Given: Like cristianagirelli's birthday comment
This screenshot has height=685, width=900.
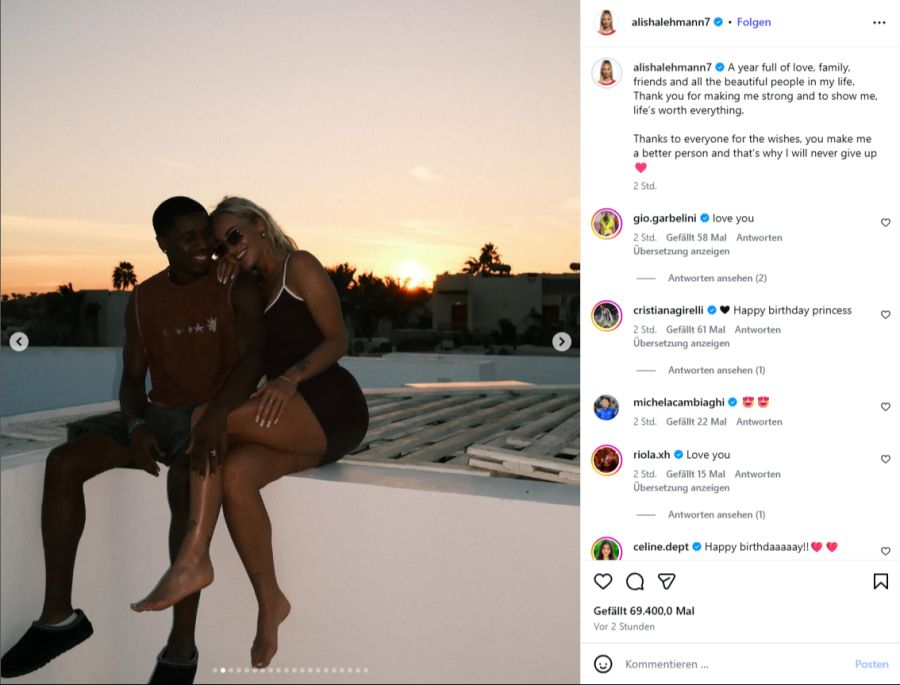Looking at the screenshot, I should [x=885, y=315].
